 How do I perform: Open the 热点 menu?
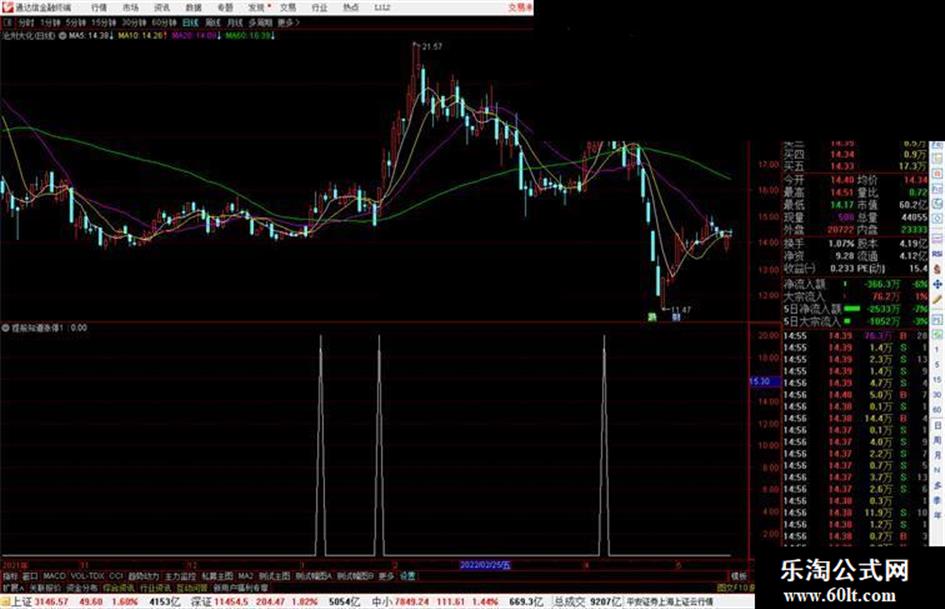coord(350,7)
